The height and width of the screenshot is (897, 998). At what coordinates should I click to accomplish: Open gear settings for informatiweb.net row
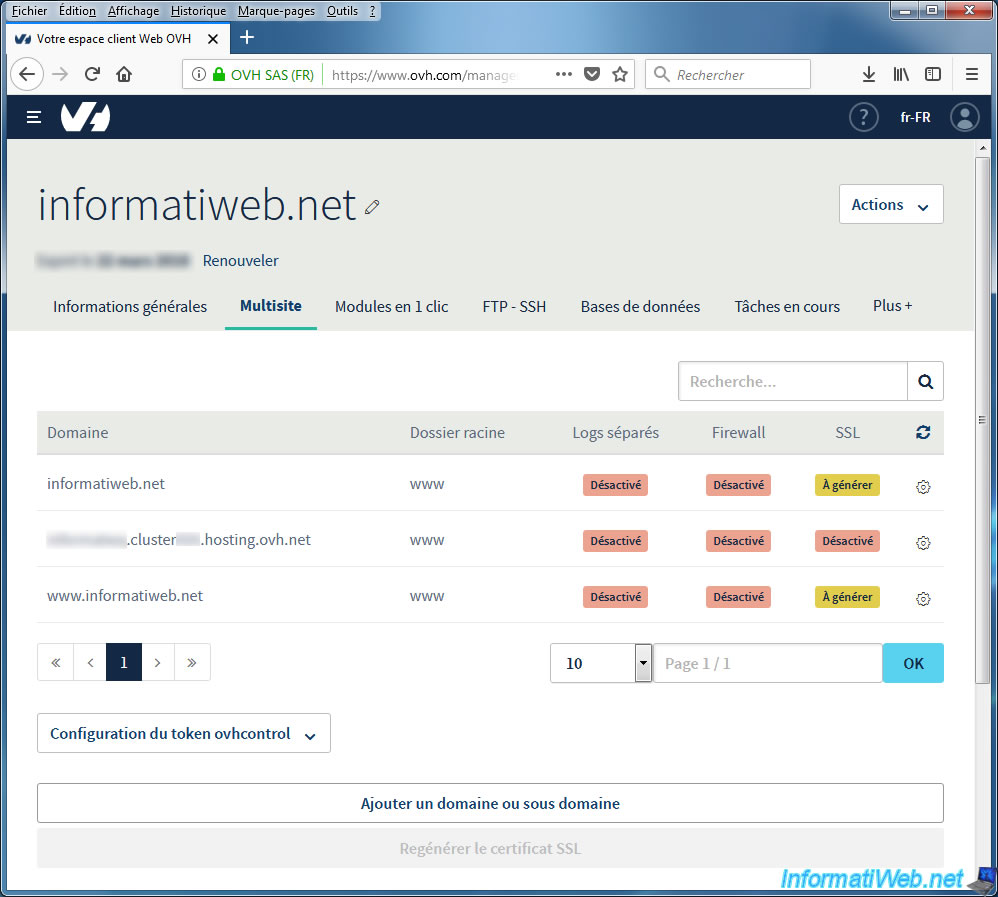923,487
